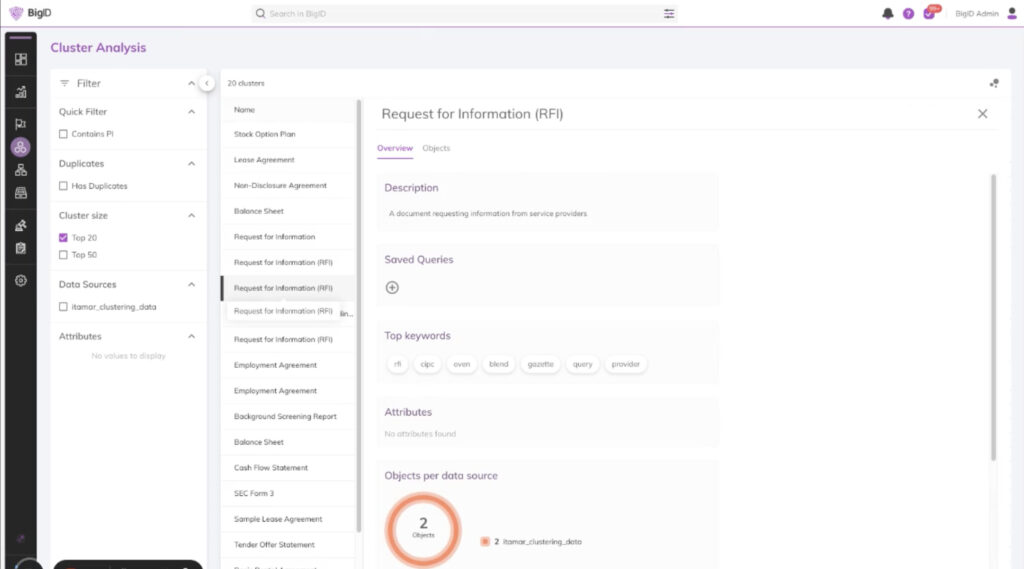Image resolution: width=1024 pixels, height=569 pixels.
Task: Collapse the filter panel with arrow button
Action: pyautogui.click(x=207, y=83)
